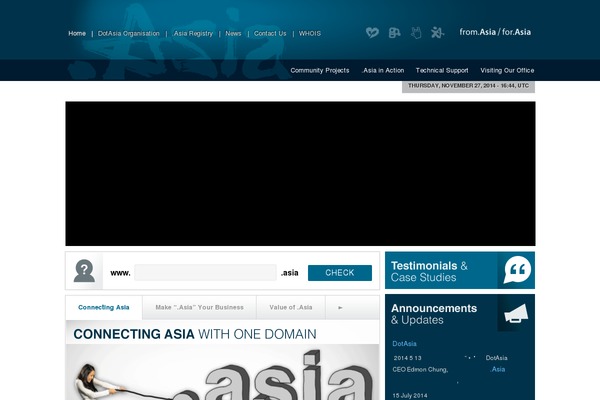Click the DotAsia announcement link
The width and height of the screenshot is (600, 400).
tap(404, 344)
